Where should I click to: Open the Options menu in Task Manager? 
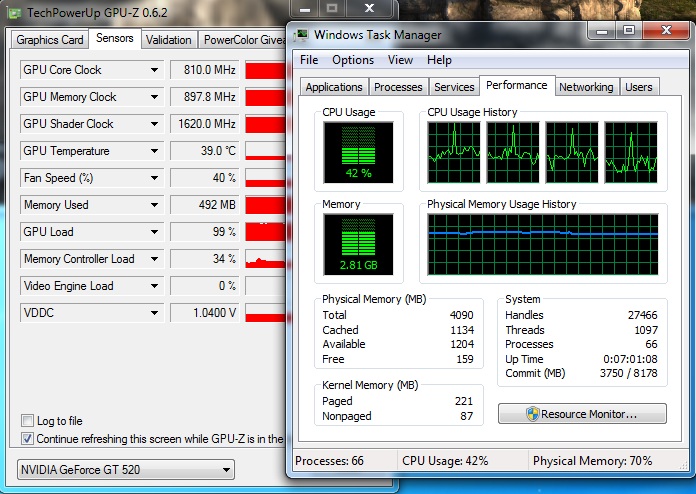point(353,60)
